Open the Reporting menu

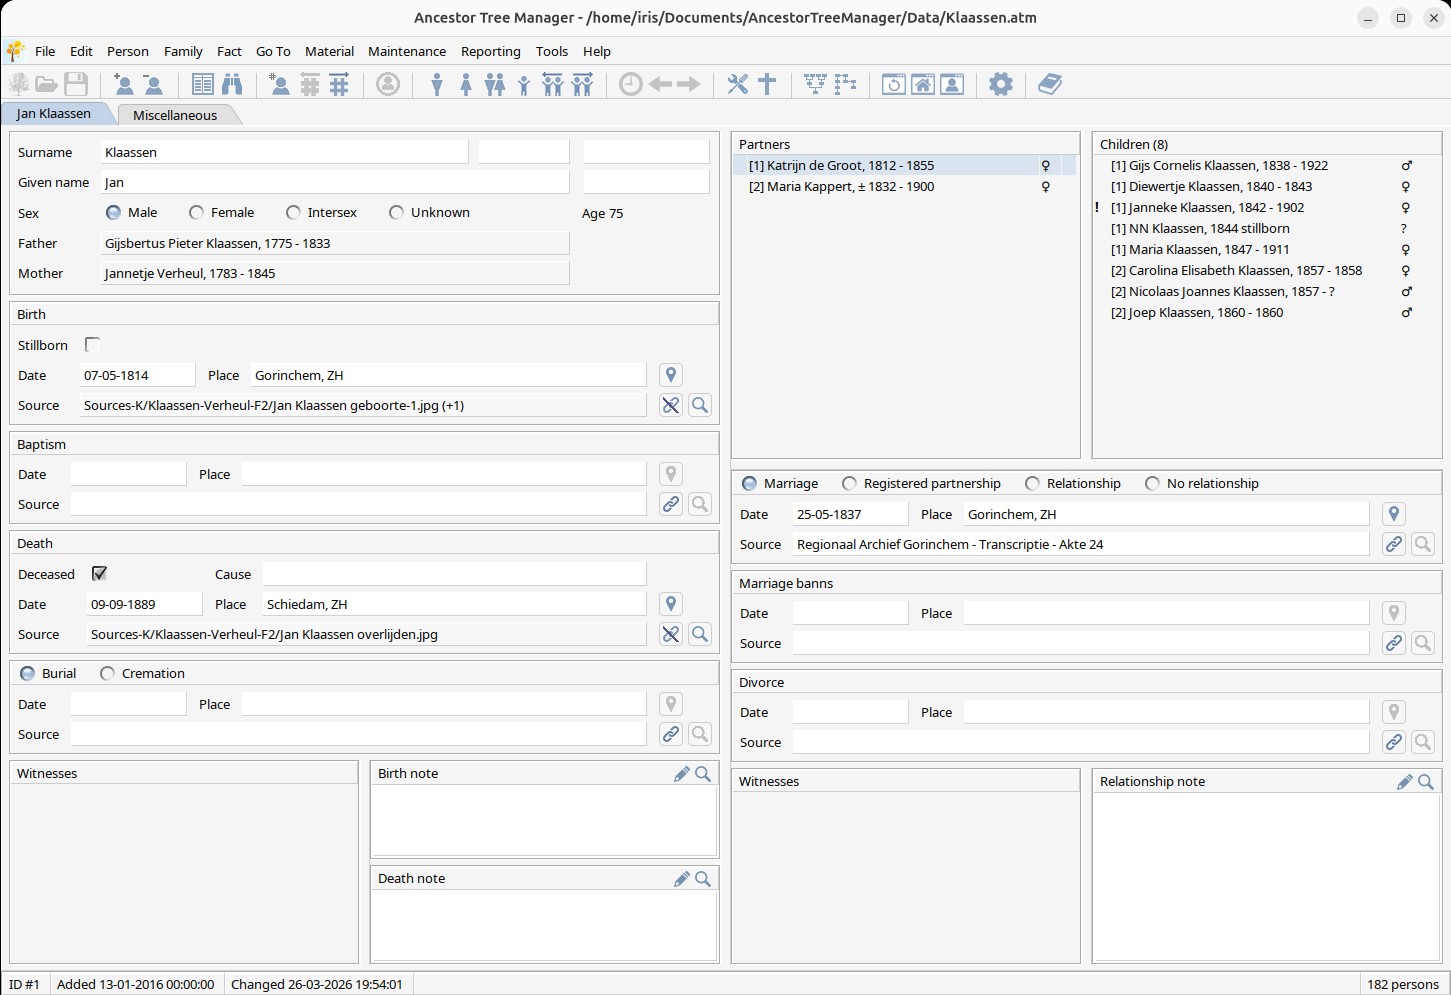tap(490, 51)
